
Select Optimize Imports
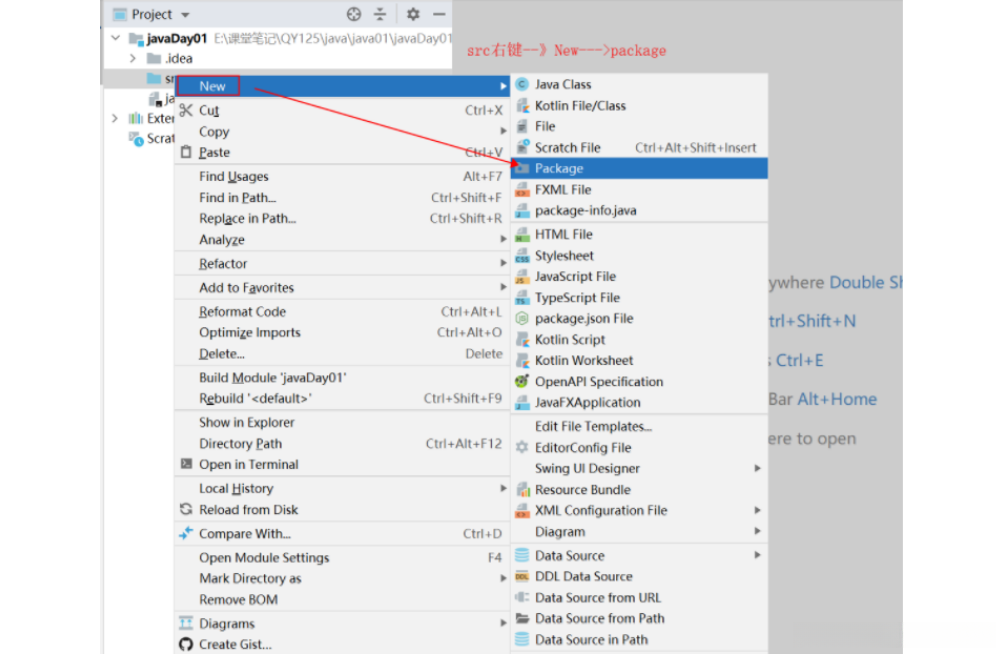click(x=342, y=332)
